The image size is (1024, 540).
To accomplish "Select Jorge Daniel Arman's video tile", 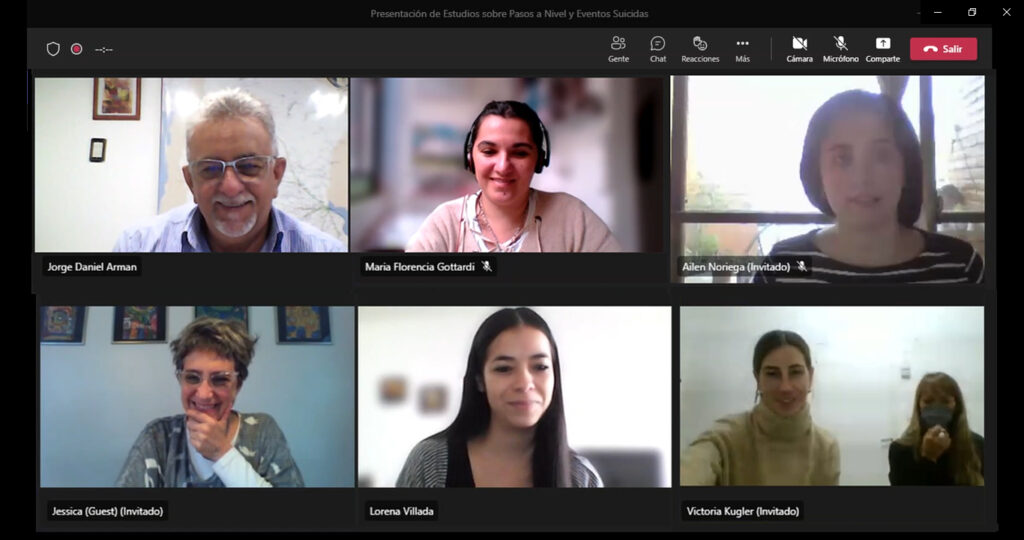I will pos(191,165).
